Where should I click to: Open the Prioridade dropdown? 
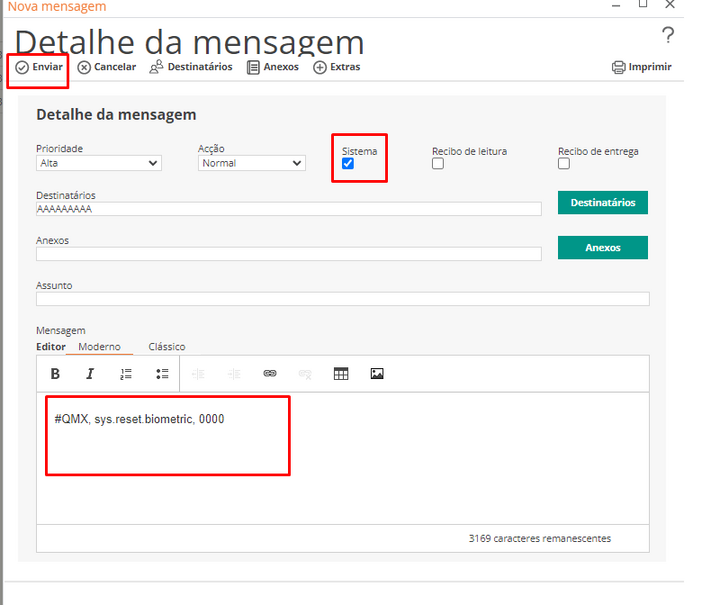[x=99, y=163]
